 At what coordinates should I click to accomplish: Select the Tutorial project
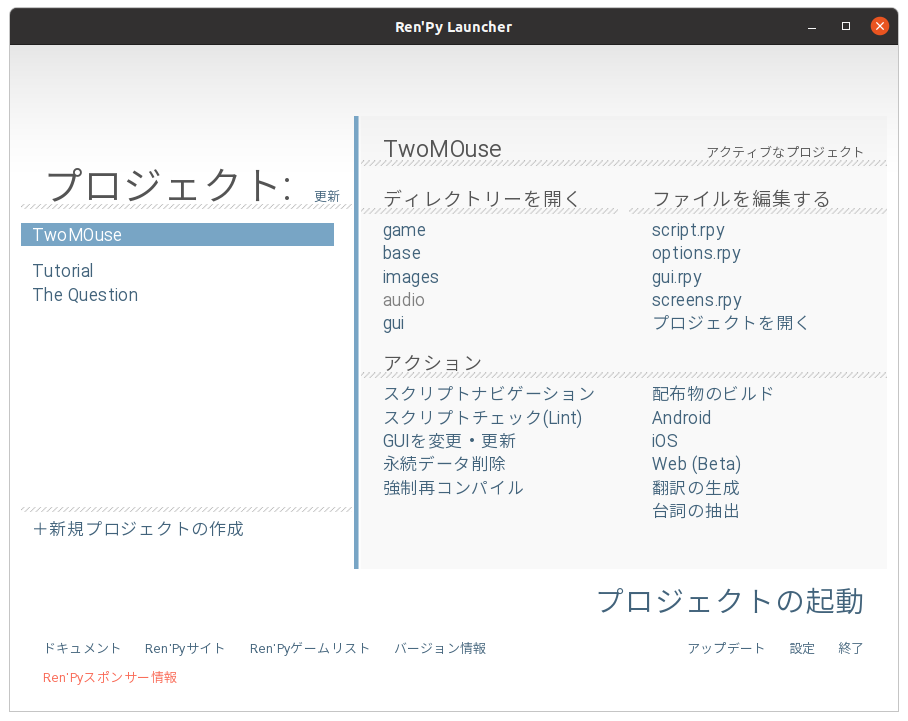coord(63,271)
